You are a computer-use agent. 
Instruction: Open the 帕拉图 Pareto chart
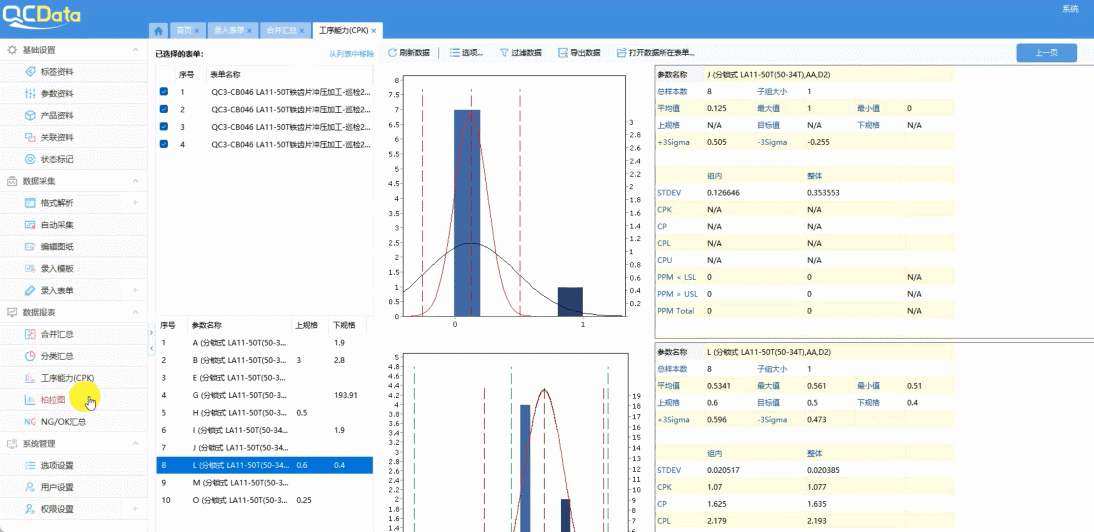point(52,400)
